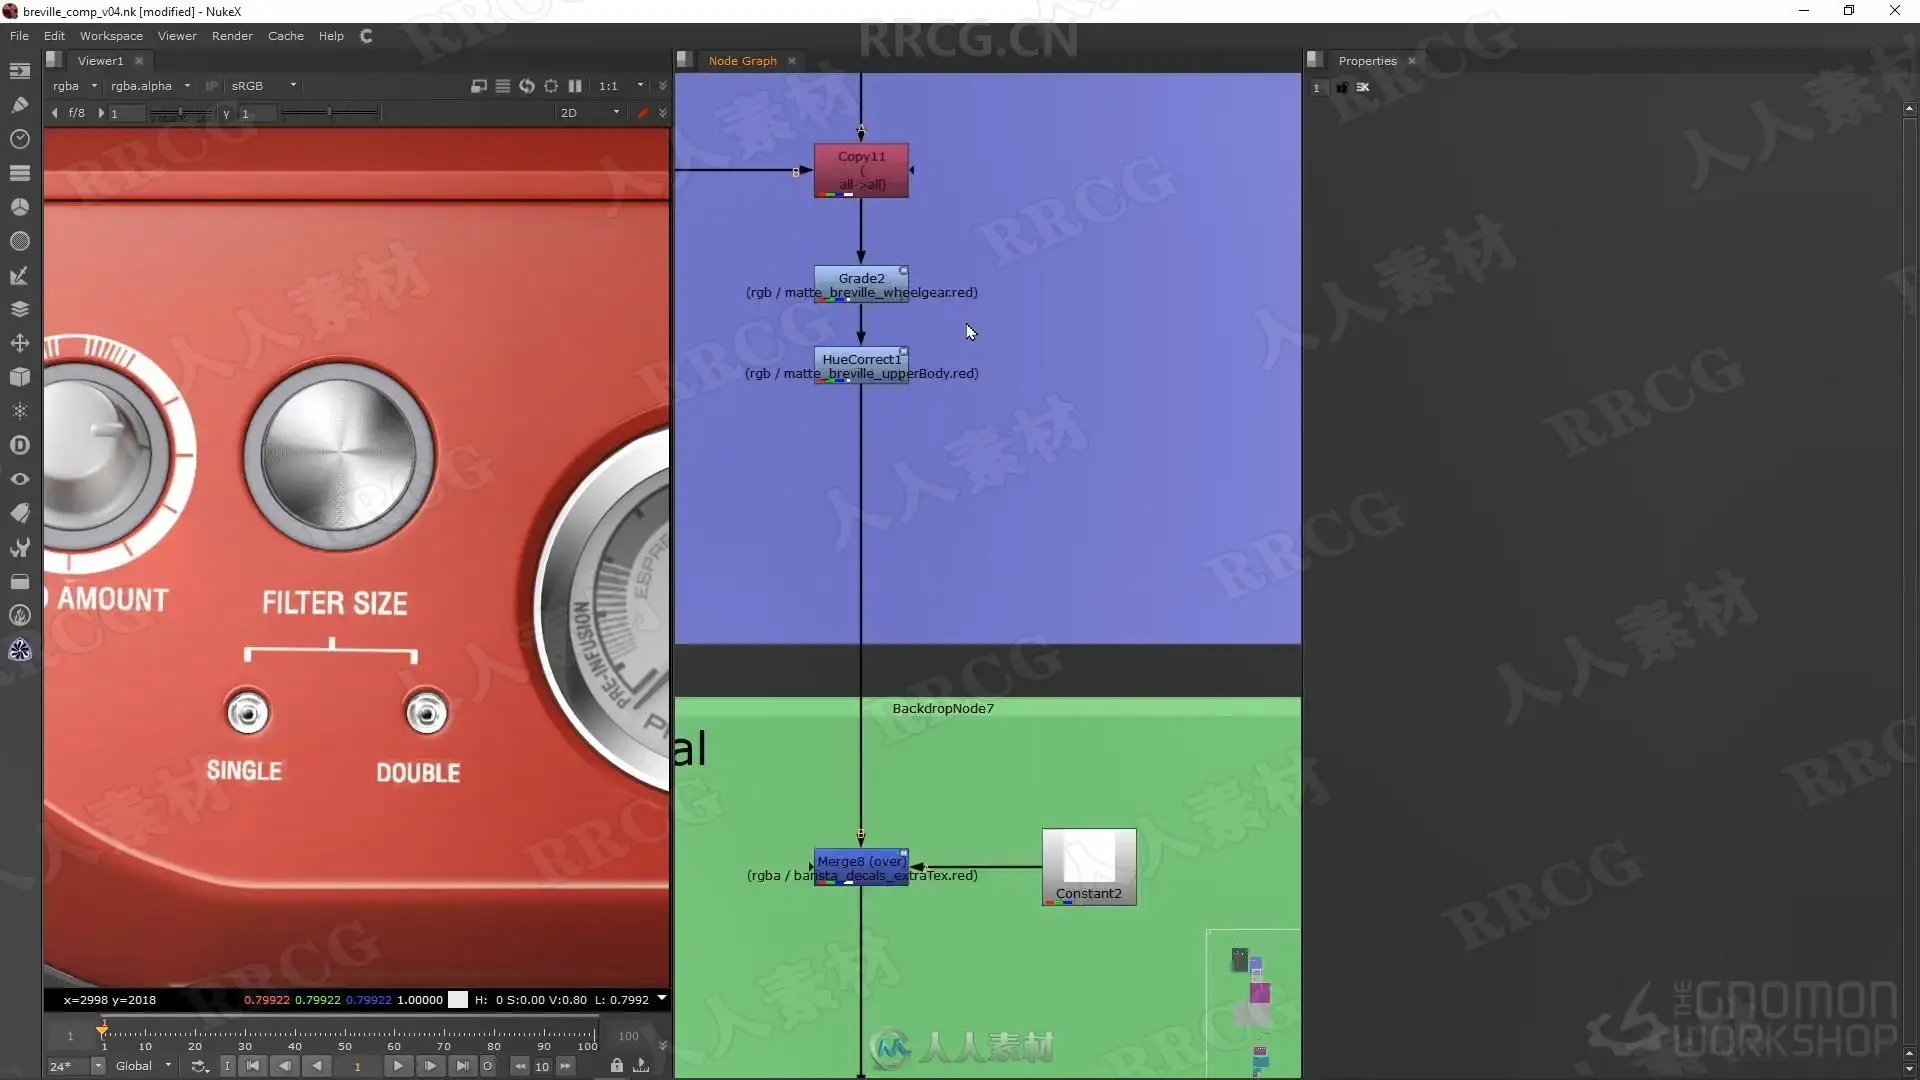The width and height of the screenshot is (1920, 1080).
Task: Click the viewer force-refresh icon
Action: click(x=527, y=86)
